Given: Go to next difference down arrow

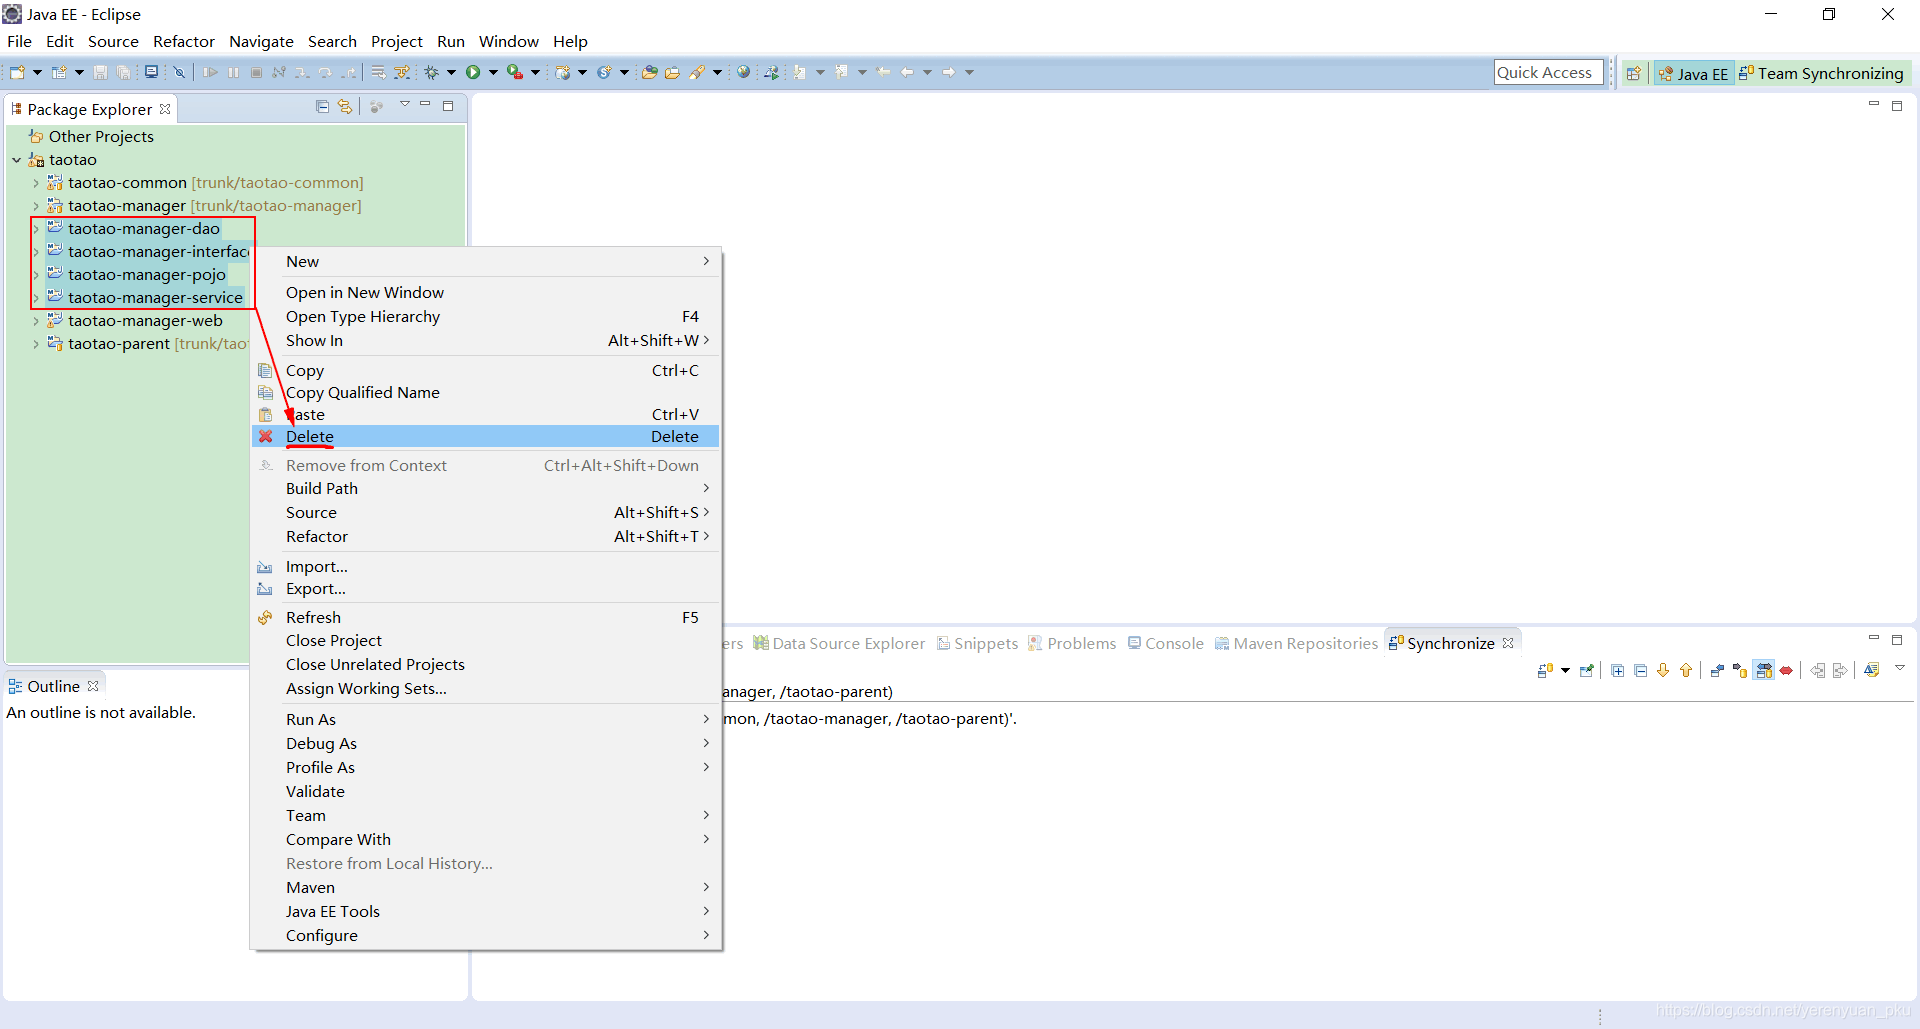Looking at the screenshot, I should (1663, 670).
